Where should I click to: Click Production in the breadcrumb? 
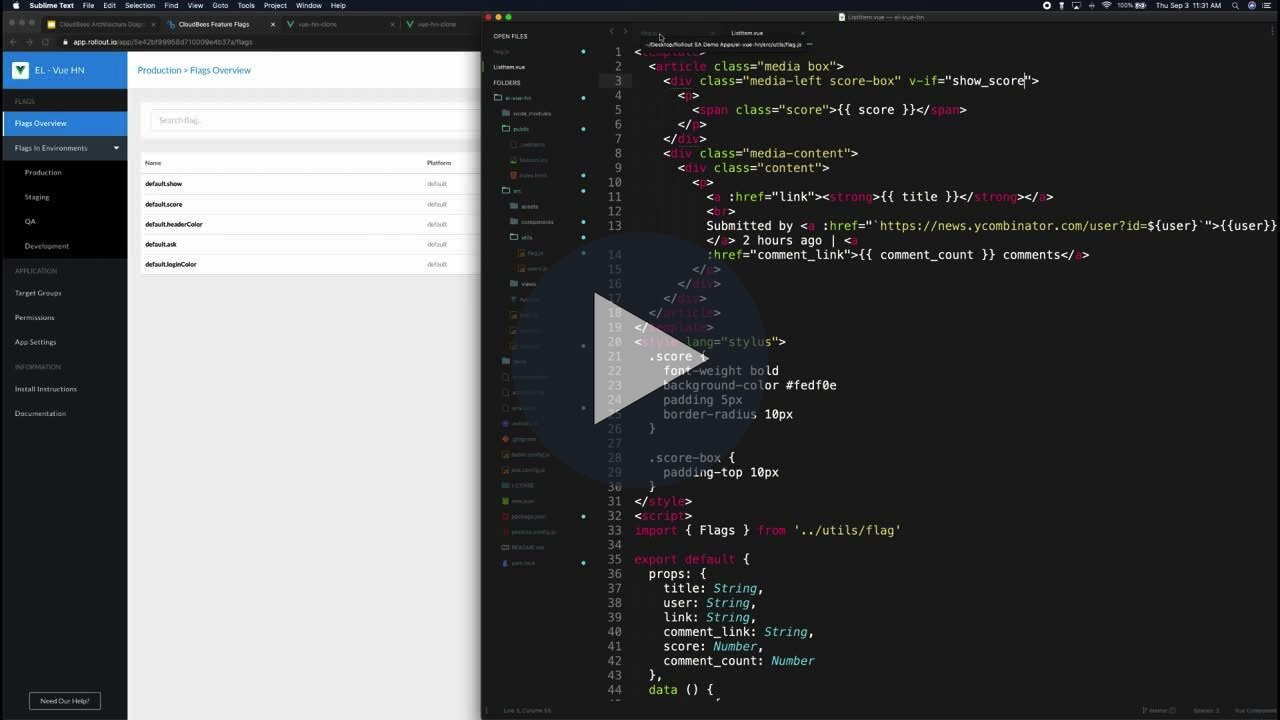(x=159, y=70)
